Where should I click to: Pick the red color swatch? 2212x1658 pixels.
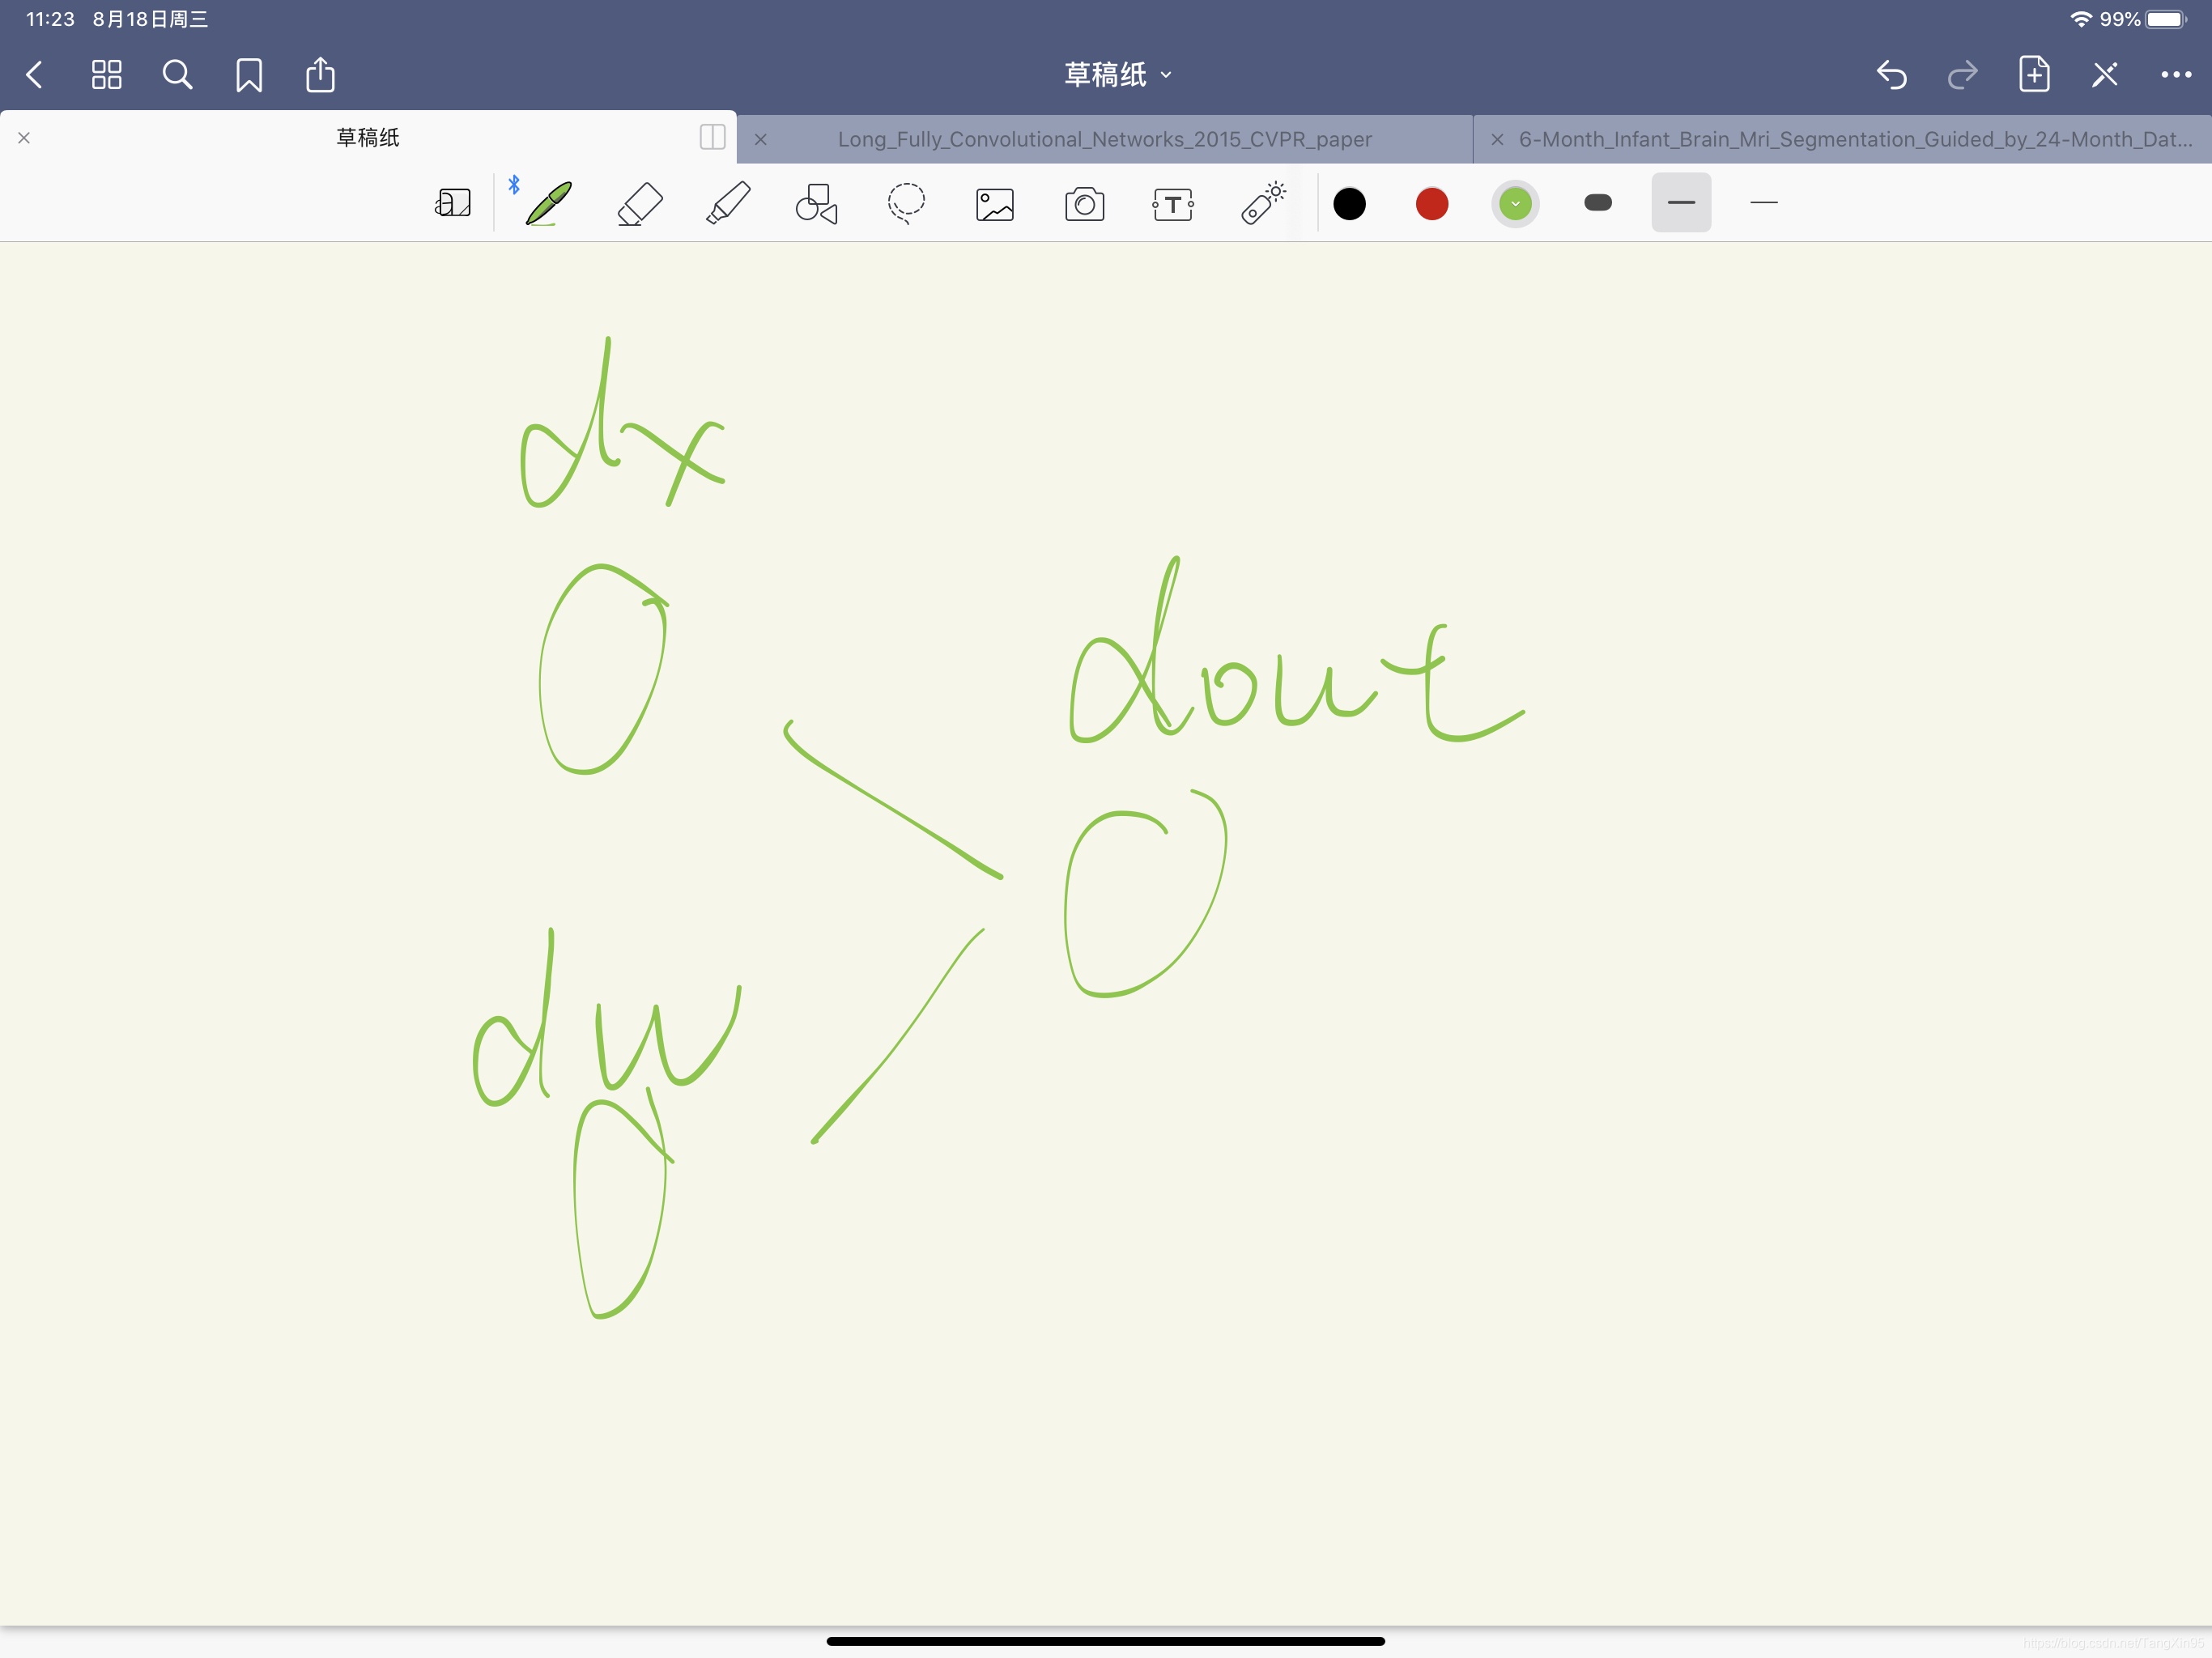point(1432,204)
